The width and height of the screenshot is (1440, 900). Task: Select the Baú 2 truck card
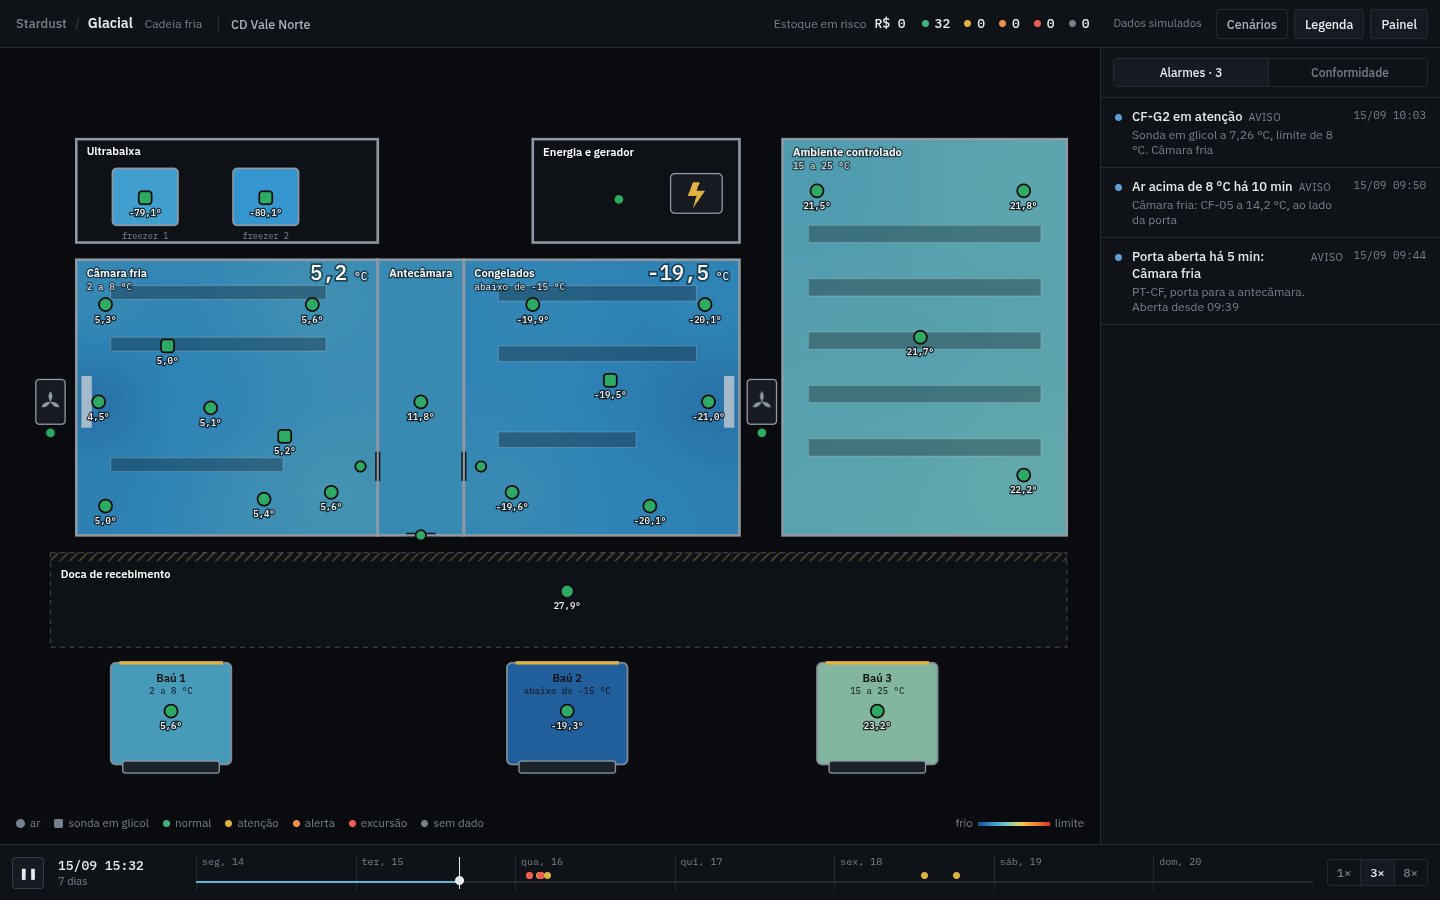tap(567, 714)
